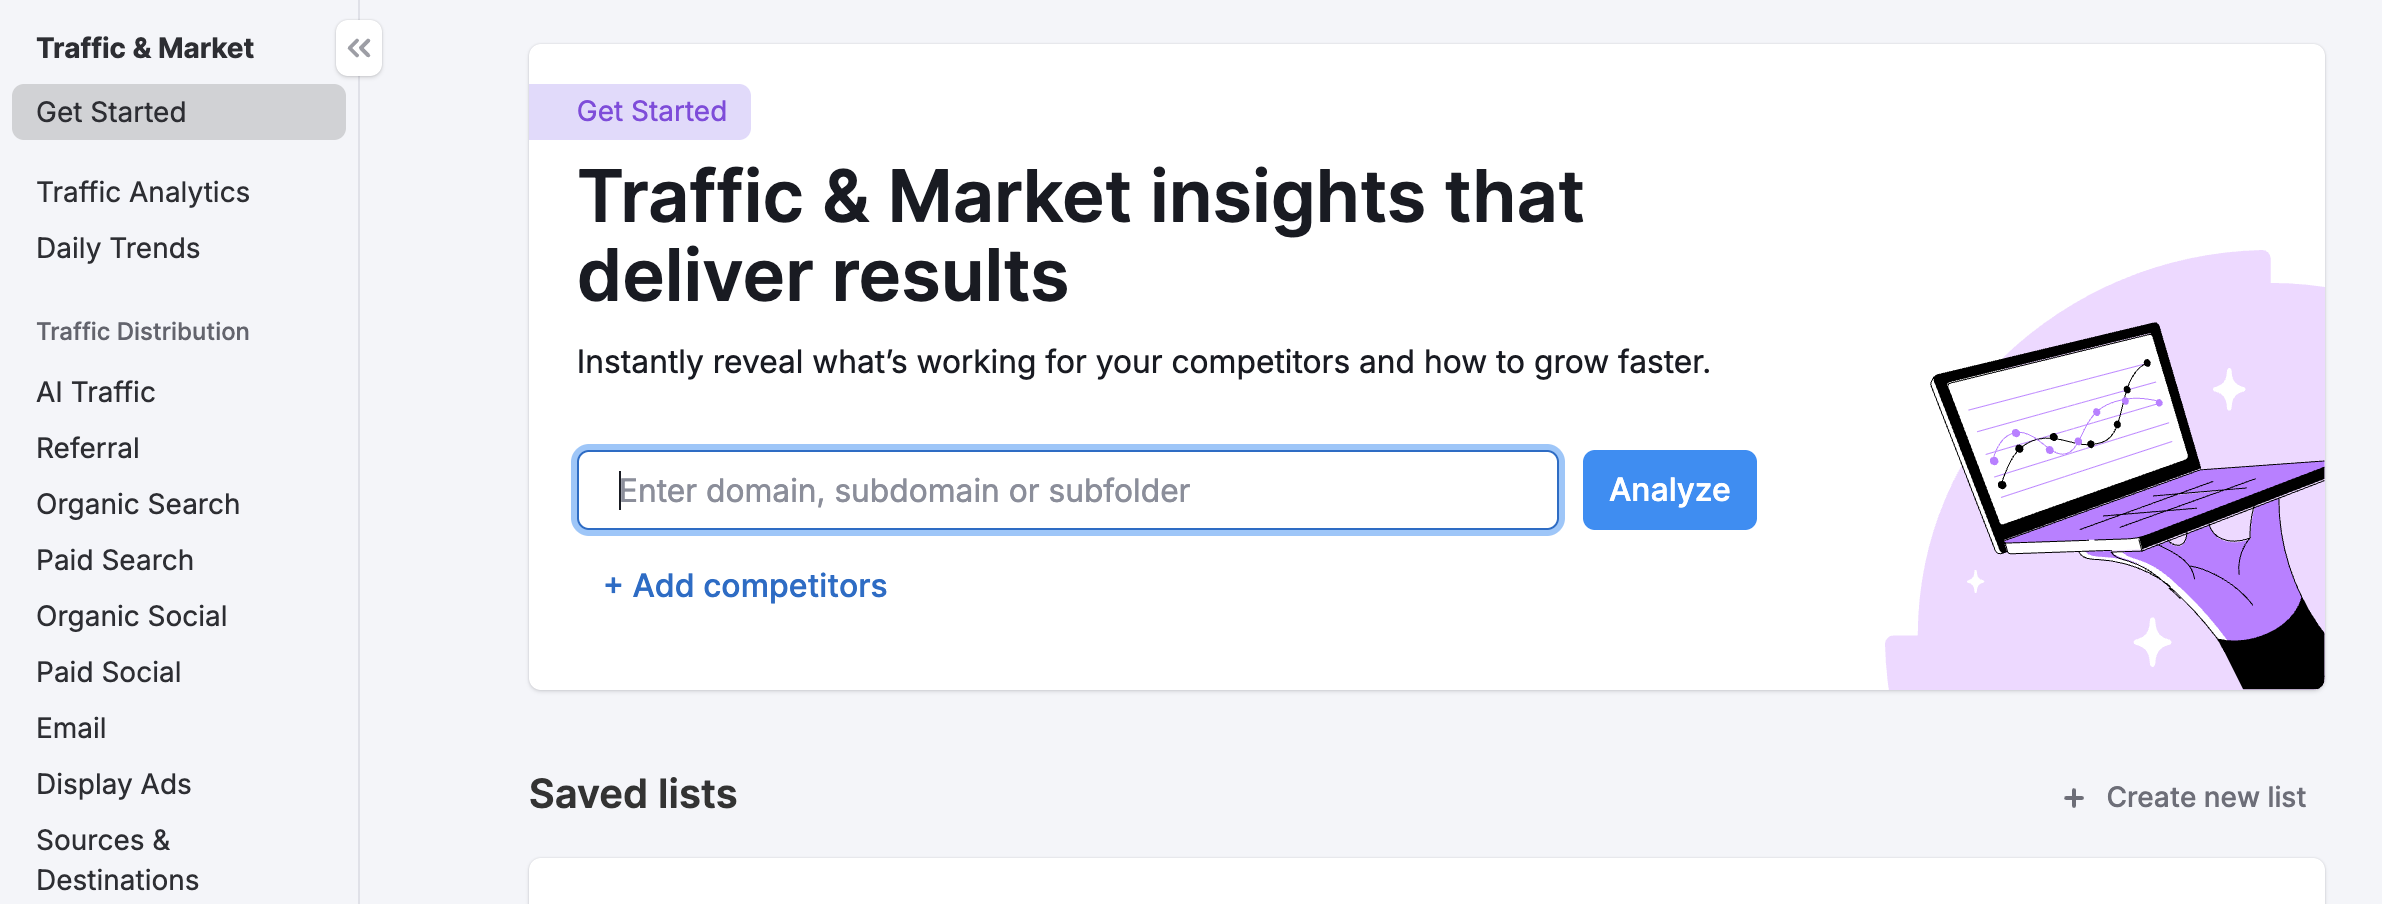This screenshot has width=2382, height=904.
Task: Open Traffic Analytics in sidebar
Action: tap(143, 192)
